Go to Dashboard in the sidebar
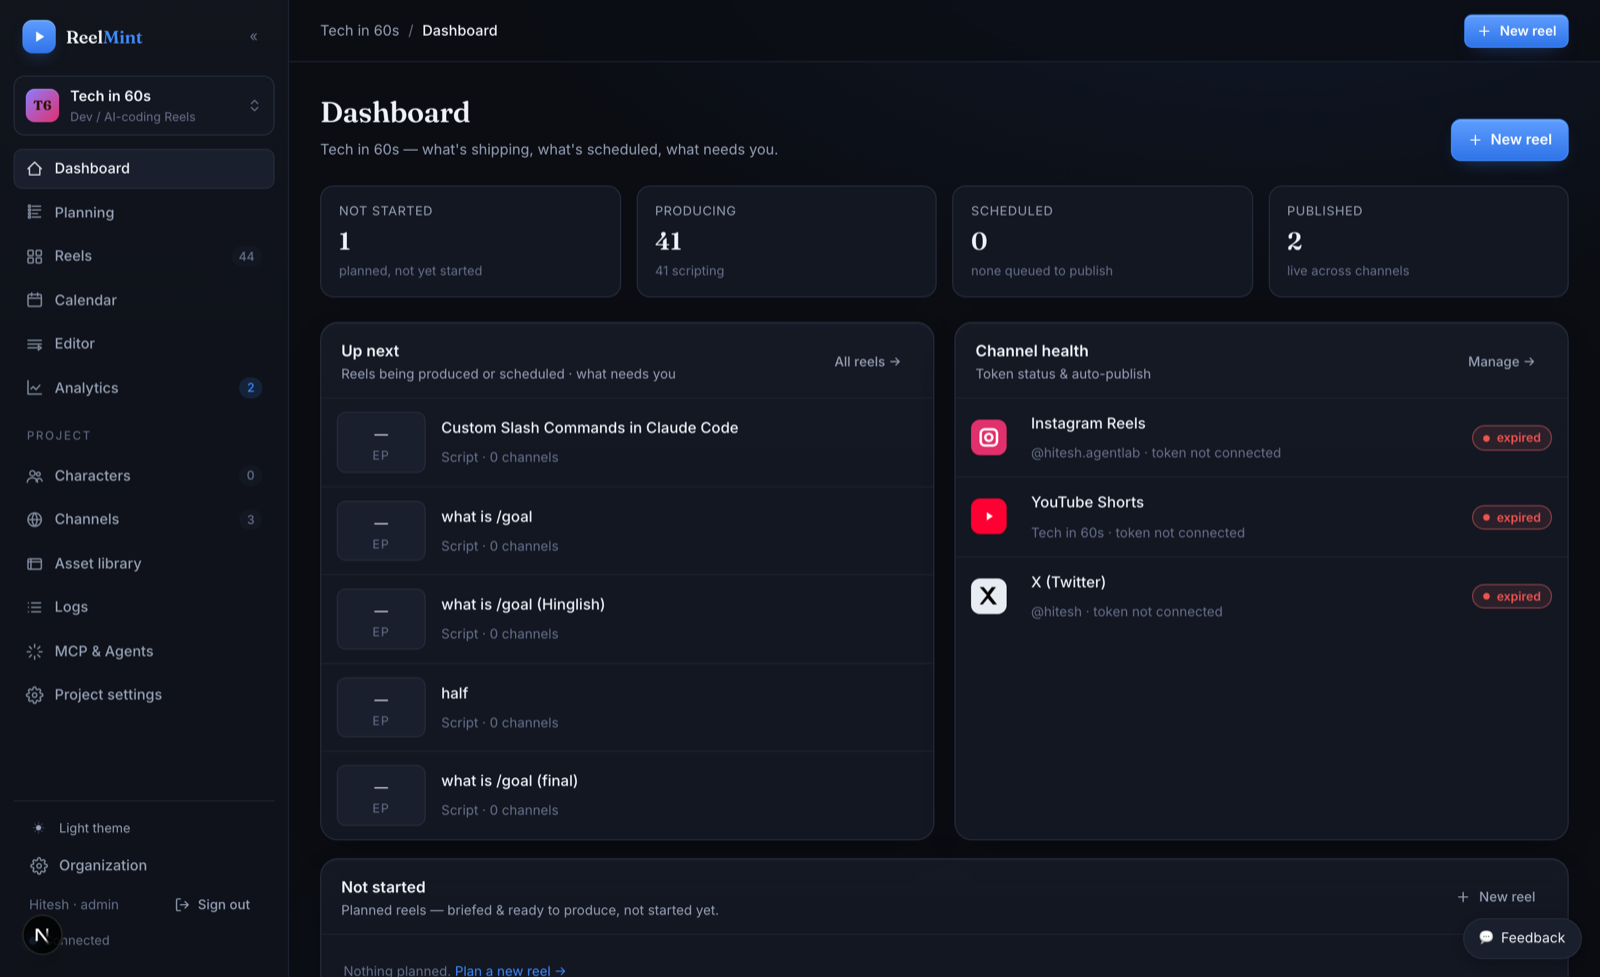1600x977 pixels. click(144, 168)
